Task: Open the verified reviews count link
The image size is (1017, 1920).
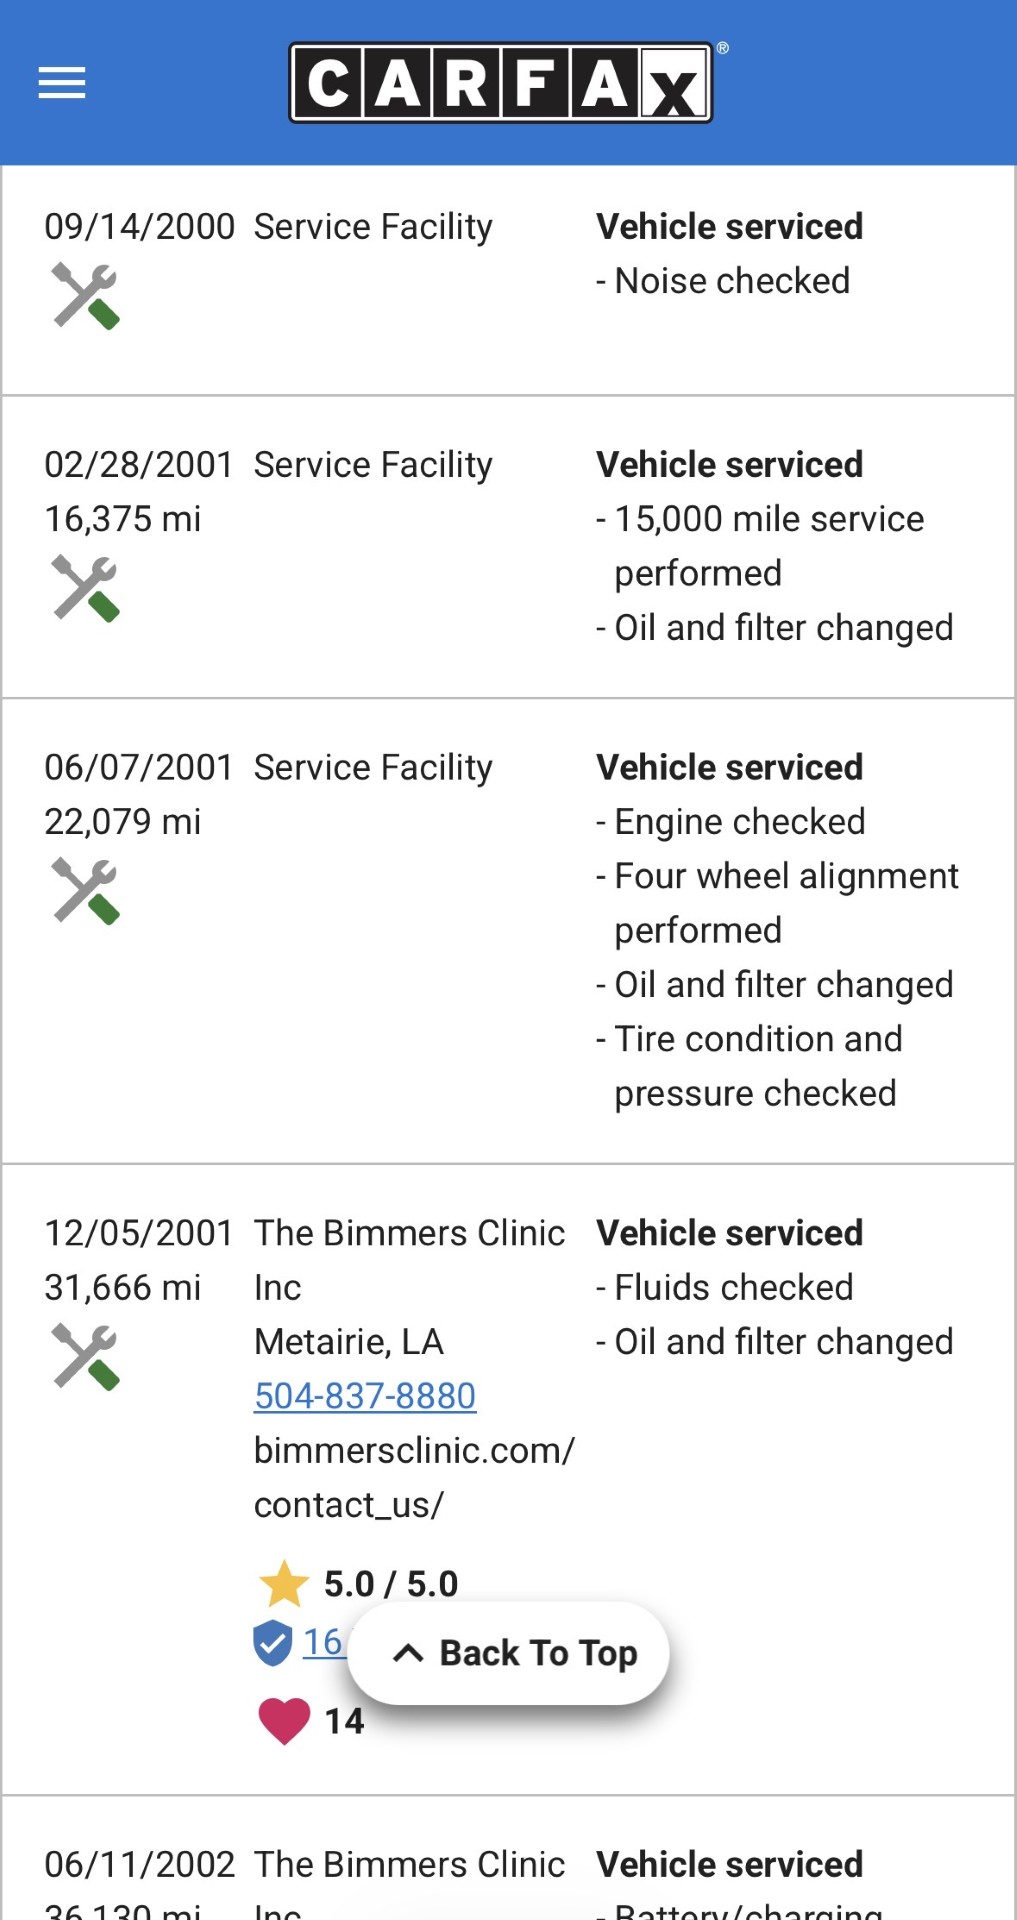Action: pyautogui.click(x=323, y=1642)
